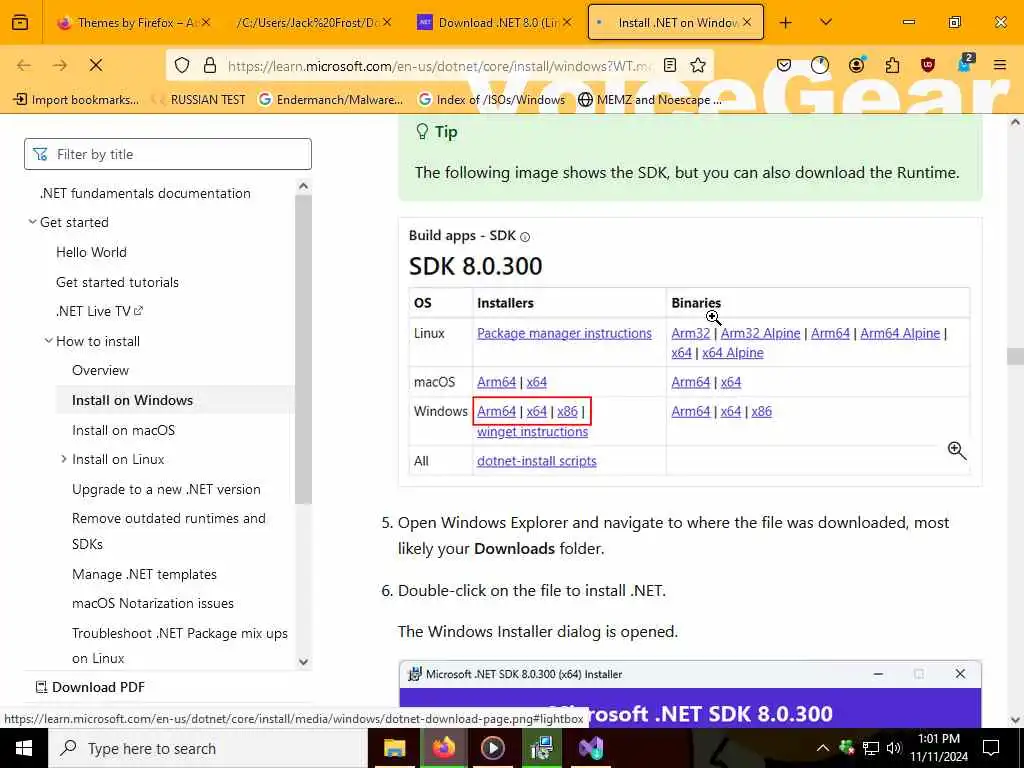Open Manage .NET templates page

click(144, 574)
